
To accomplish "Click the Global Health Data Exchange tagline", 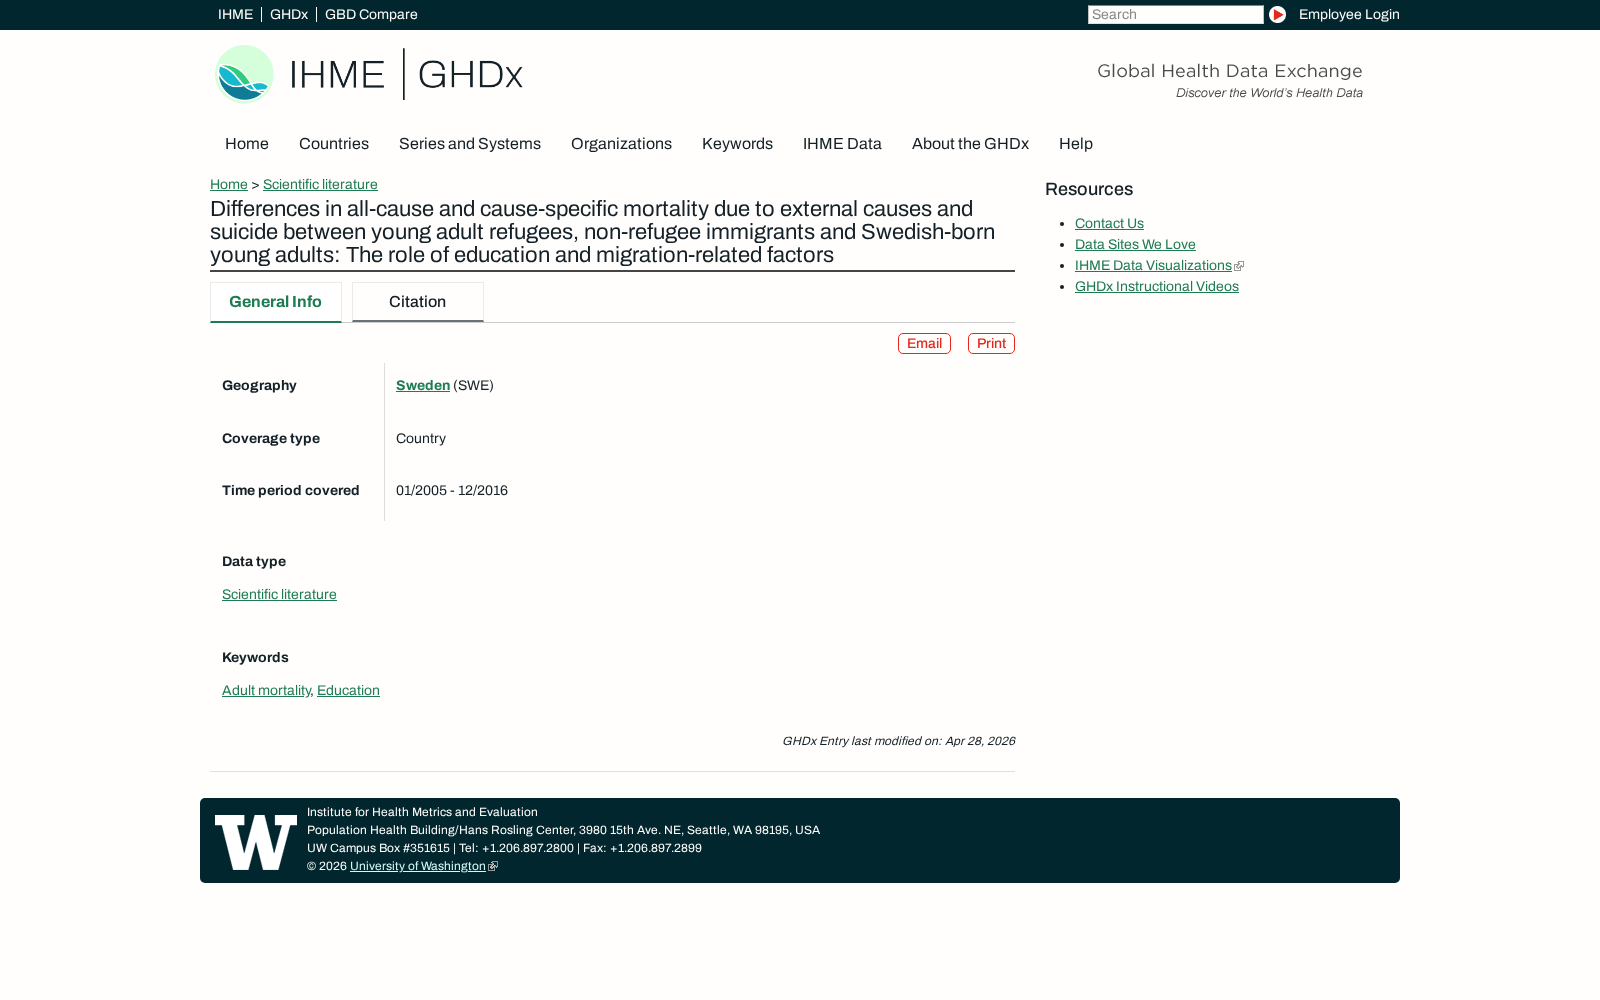I will tap(1230, 71).
